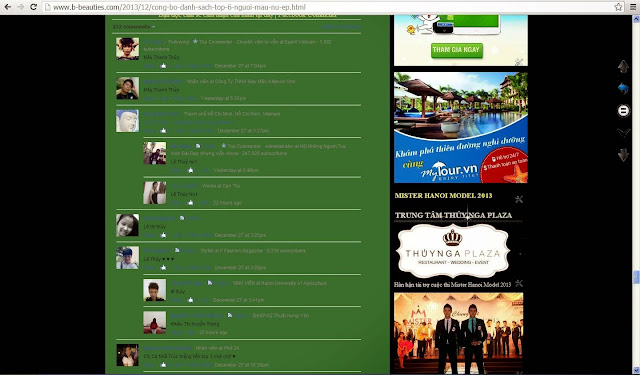Image resolution: width=640 pixels, height=375 pixels.
Task: Click the 'Add a comment' link above comments
Action: point(341,27)
